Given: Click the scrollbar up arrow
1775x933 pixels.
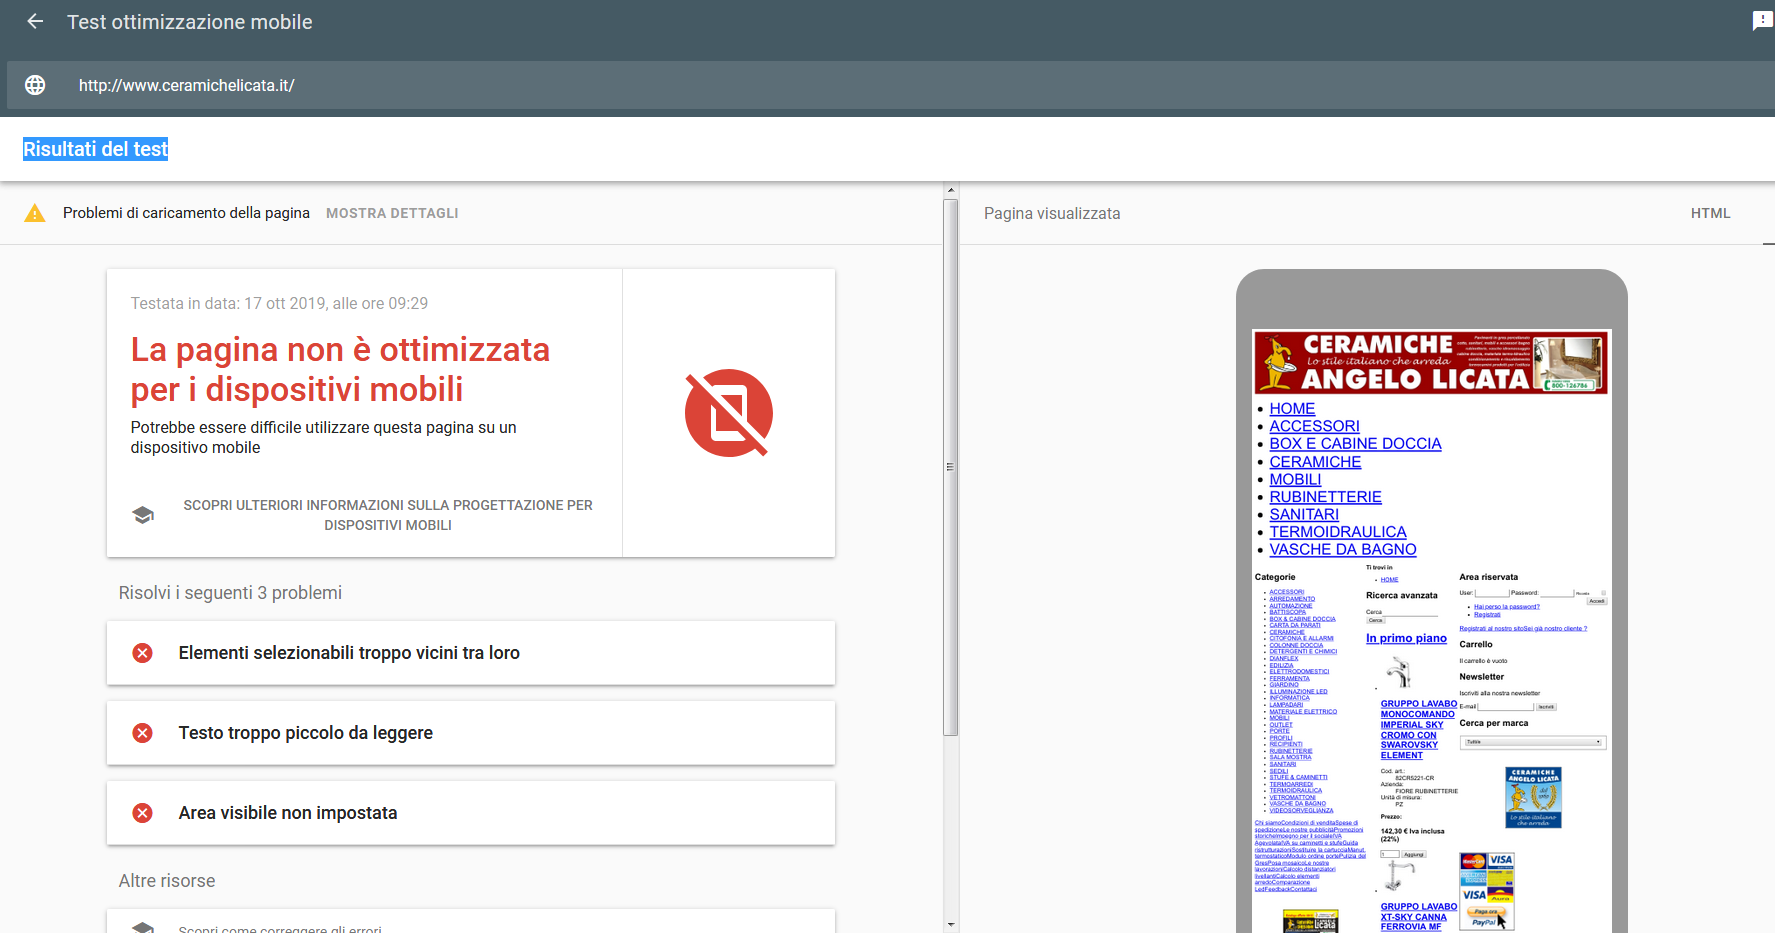Looking at the screenshot, I should click(x=951, y=189).
